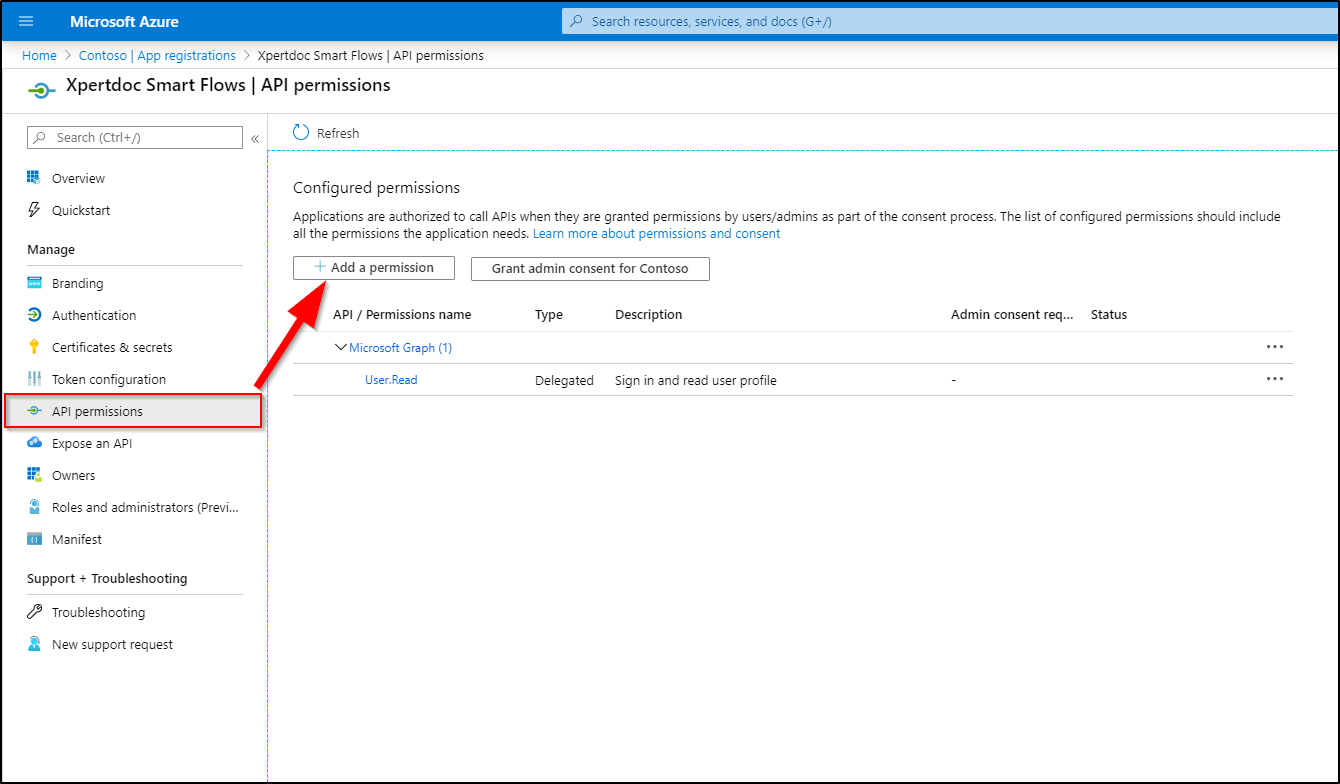The image size is (1340, 784).
Task: Open the Azure portal hamburger menu
Action: coord(27,21)
